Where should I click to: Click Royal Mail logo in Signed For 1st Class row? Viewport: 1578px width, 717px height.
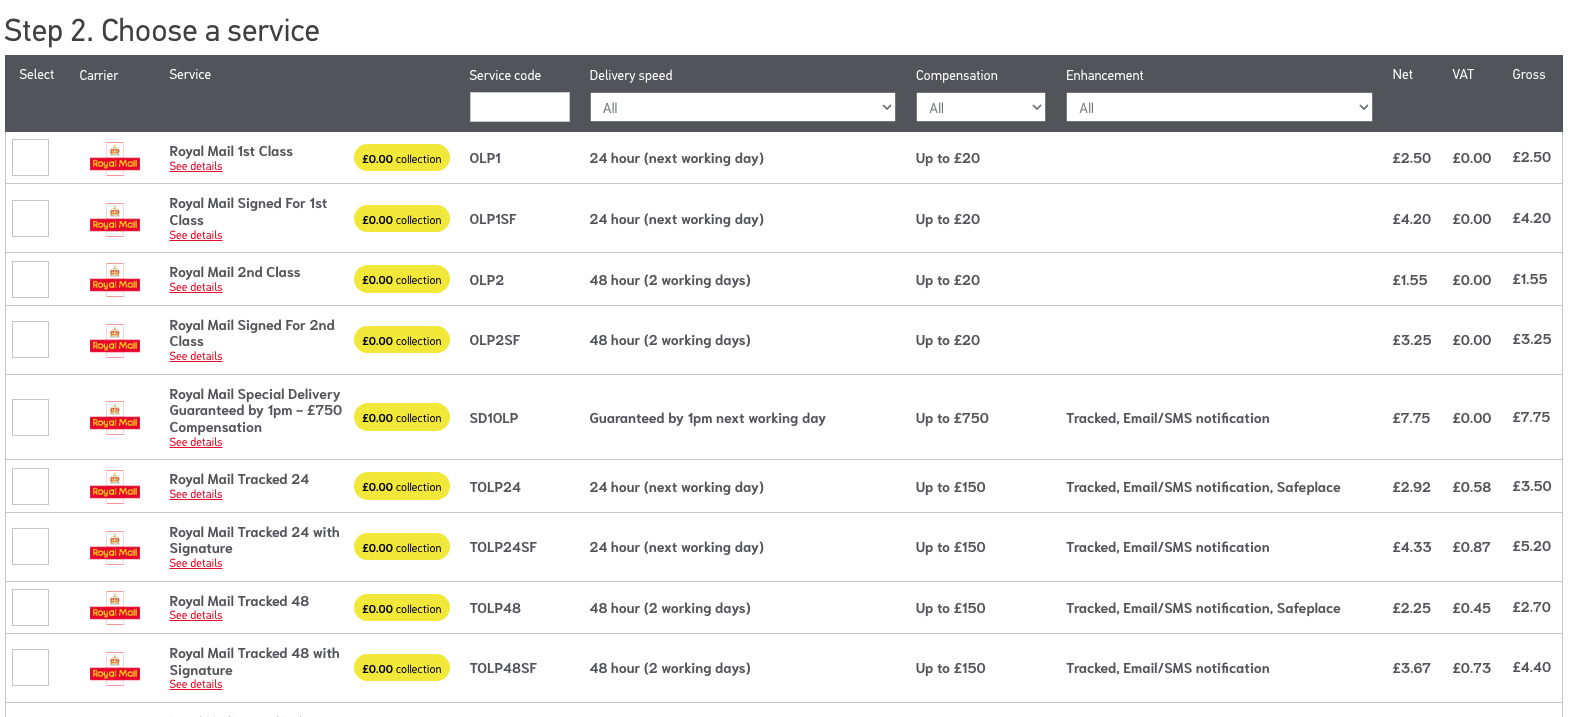tap(115, 219)
